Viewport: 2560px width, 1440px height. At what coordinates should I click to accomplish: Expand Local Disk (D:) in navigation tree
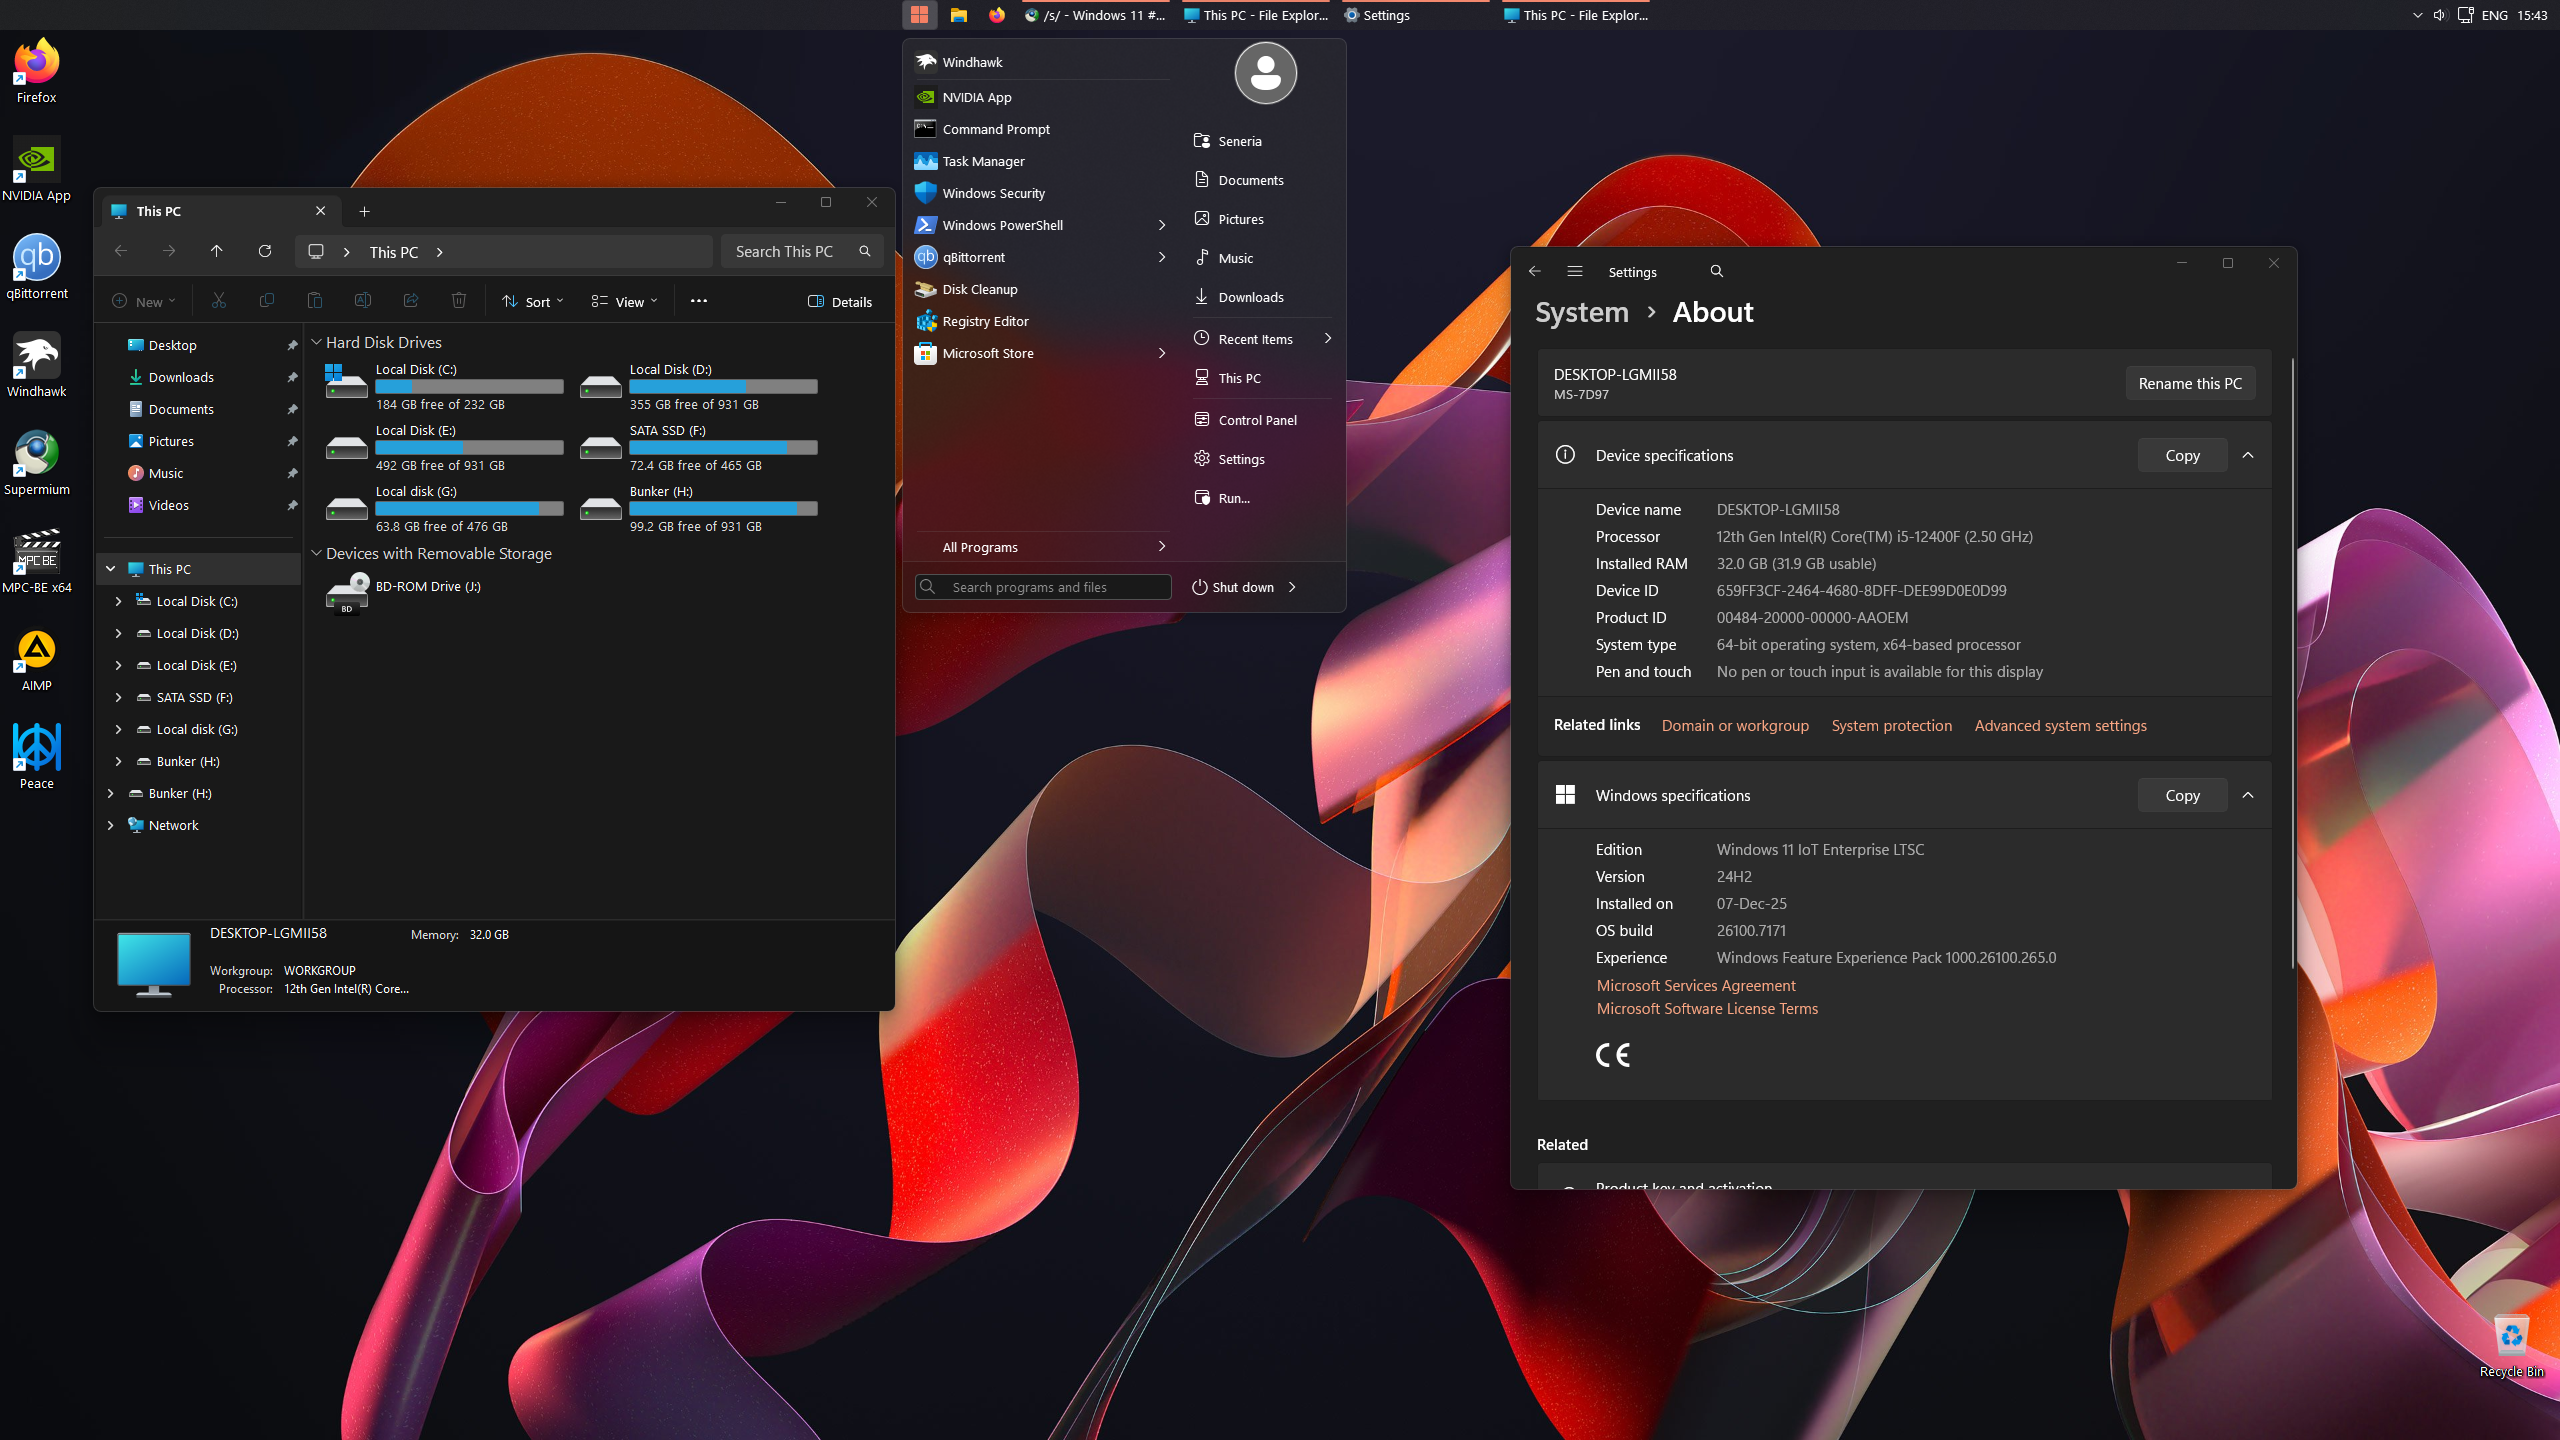pos(118,633)
